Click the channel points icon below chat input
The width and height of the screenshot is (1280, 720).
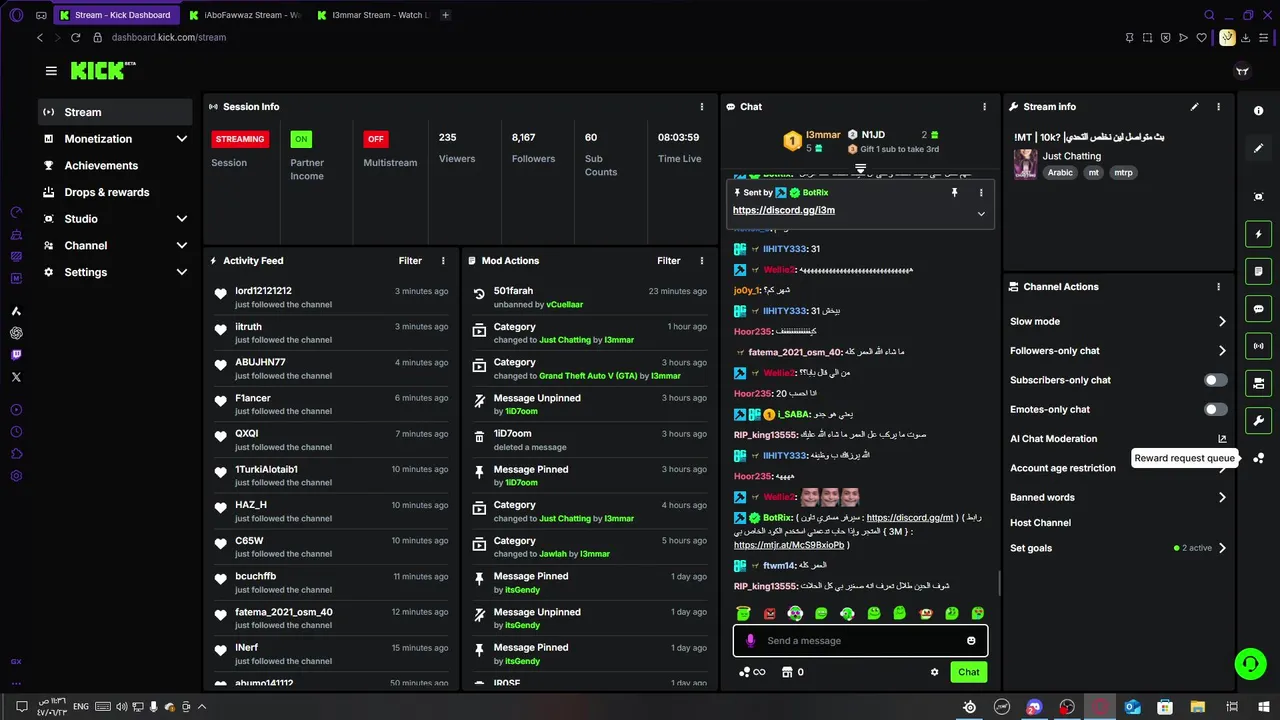744,672
